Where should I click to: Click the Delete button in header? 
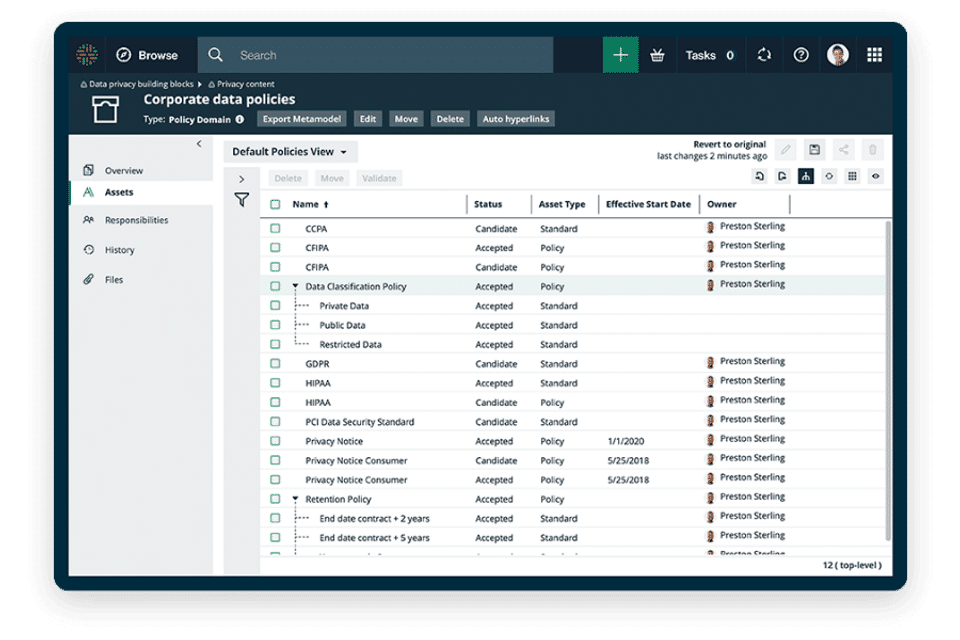(450, 119)
